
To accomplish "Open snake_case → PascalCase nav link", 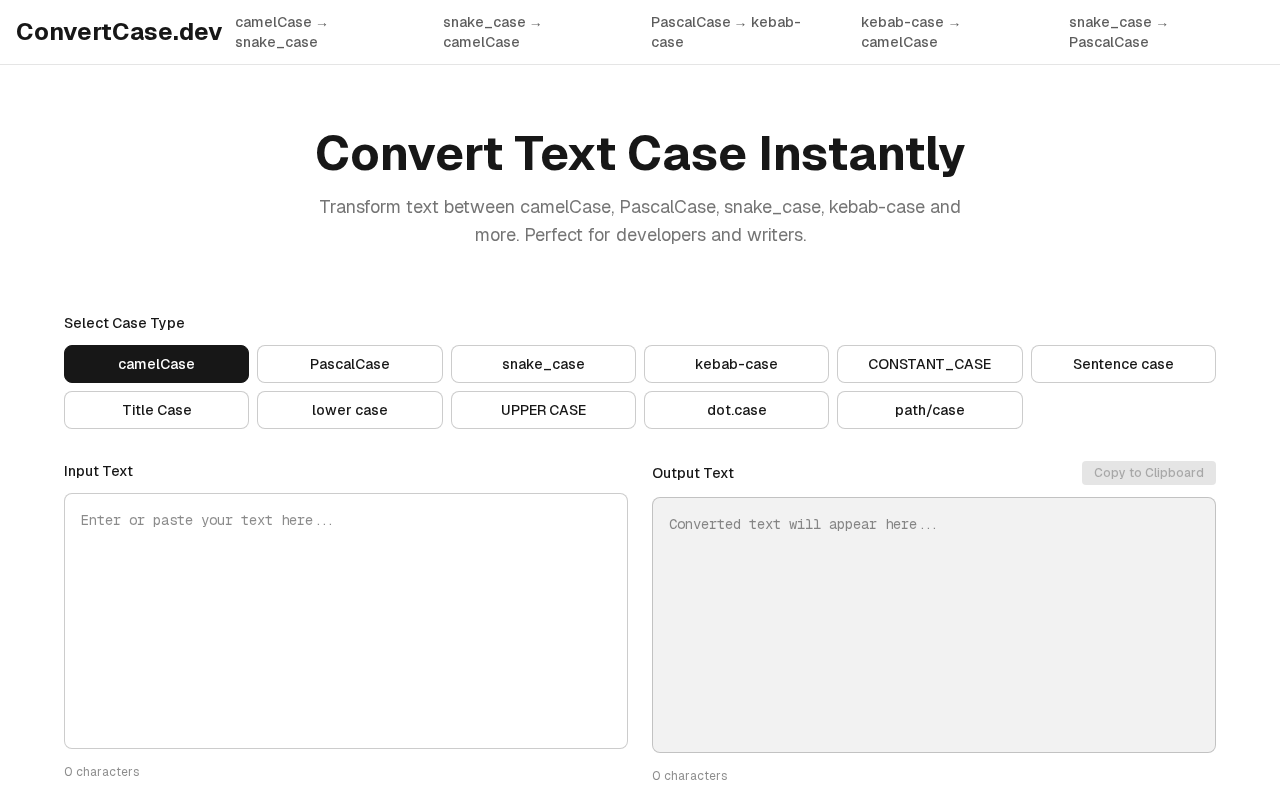I will (x=1119, y=32).
